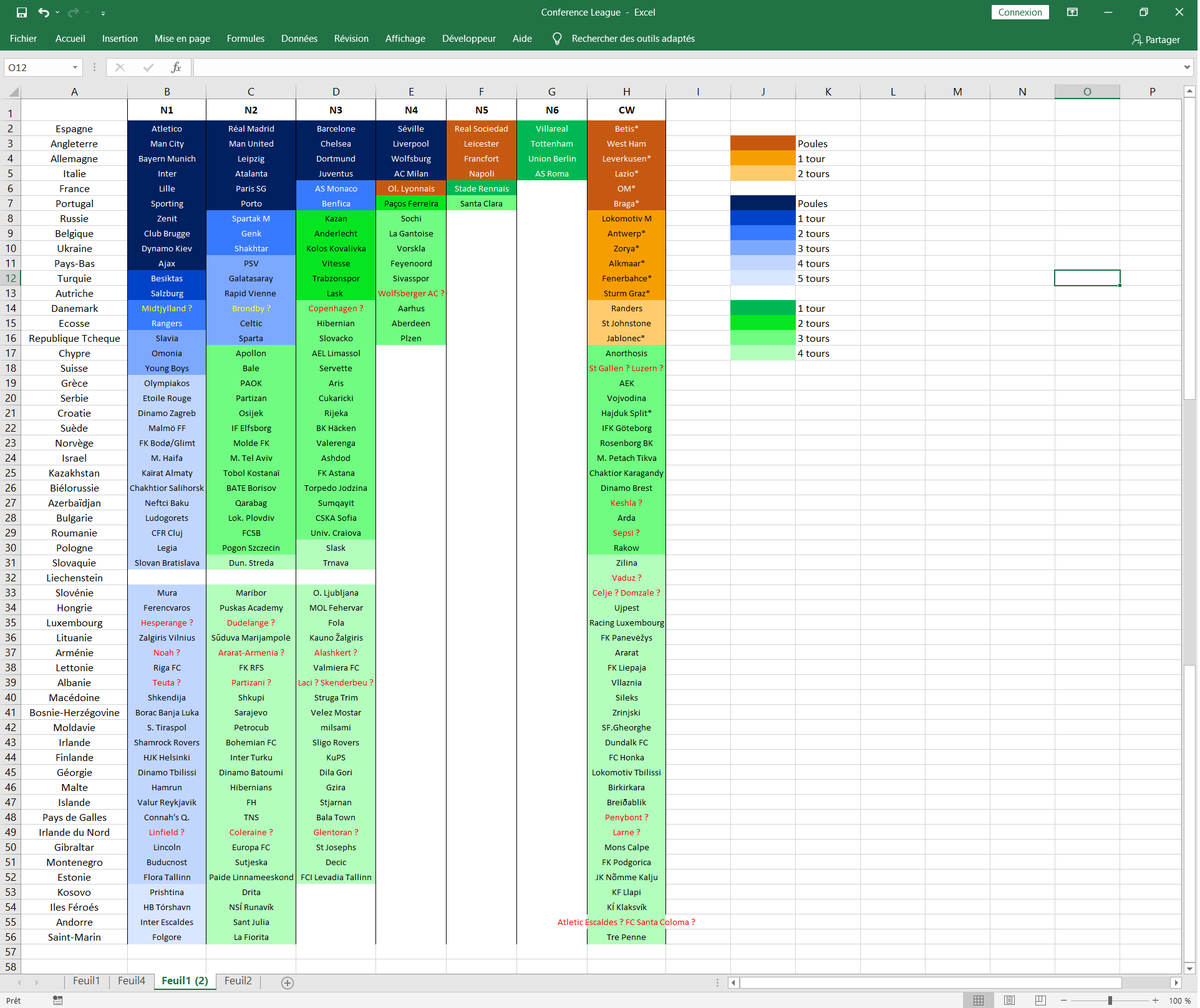Open the Fichier menu
The height and width of the screenshot is (1008, 1200).
pyautogui.click(x=23, y=39)
